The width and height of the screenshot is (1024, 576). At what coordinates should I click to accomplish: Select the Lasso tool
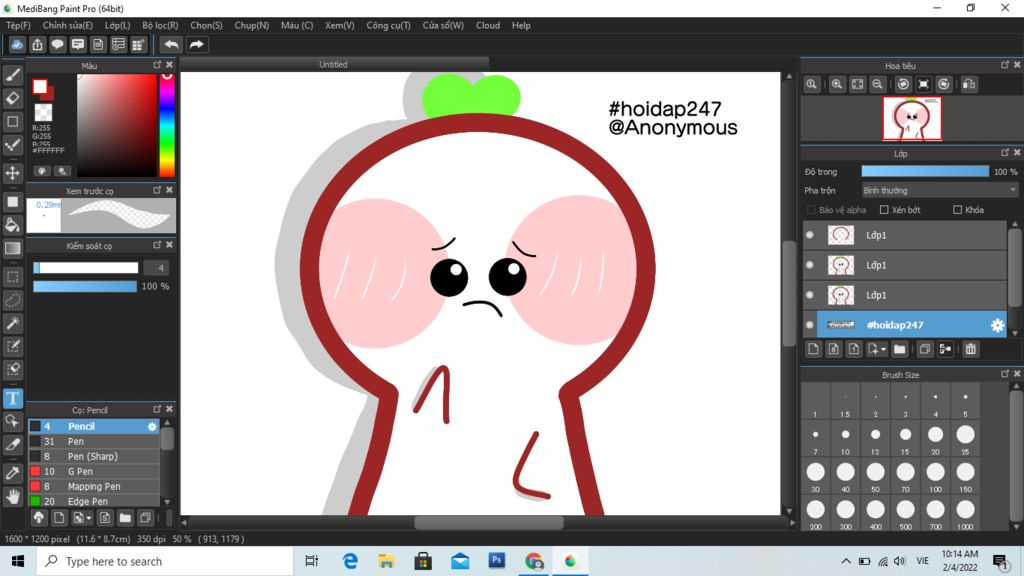(x=12, y=300)
